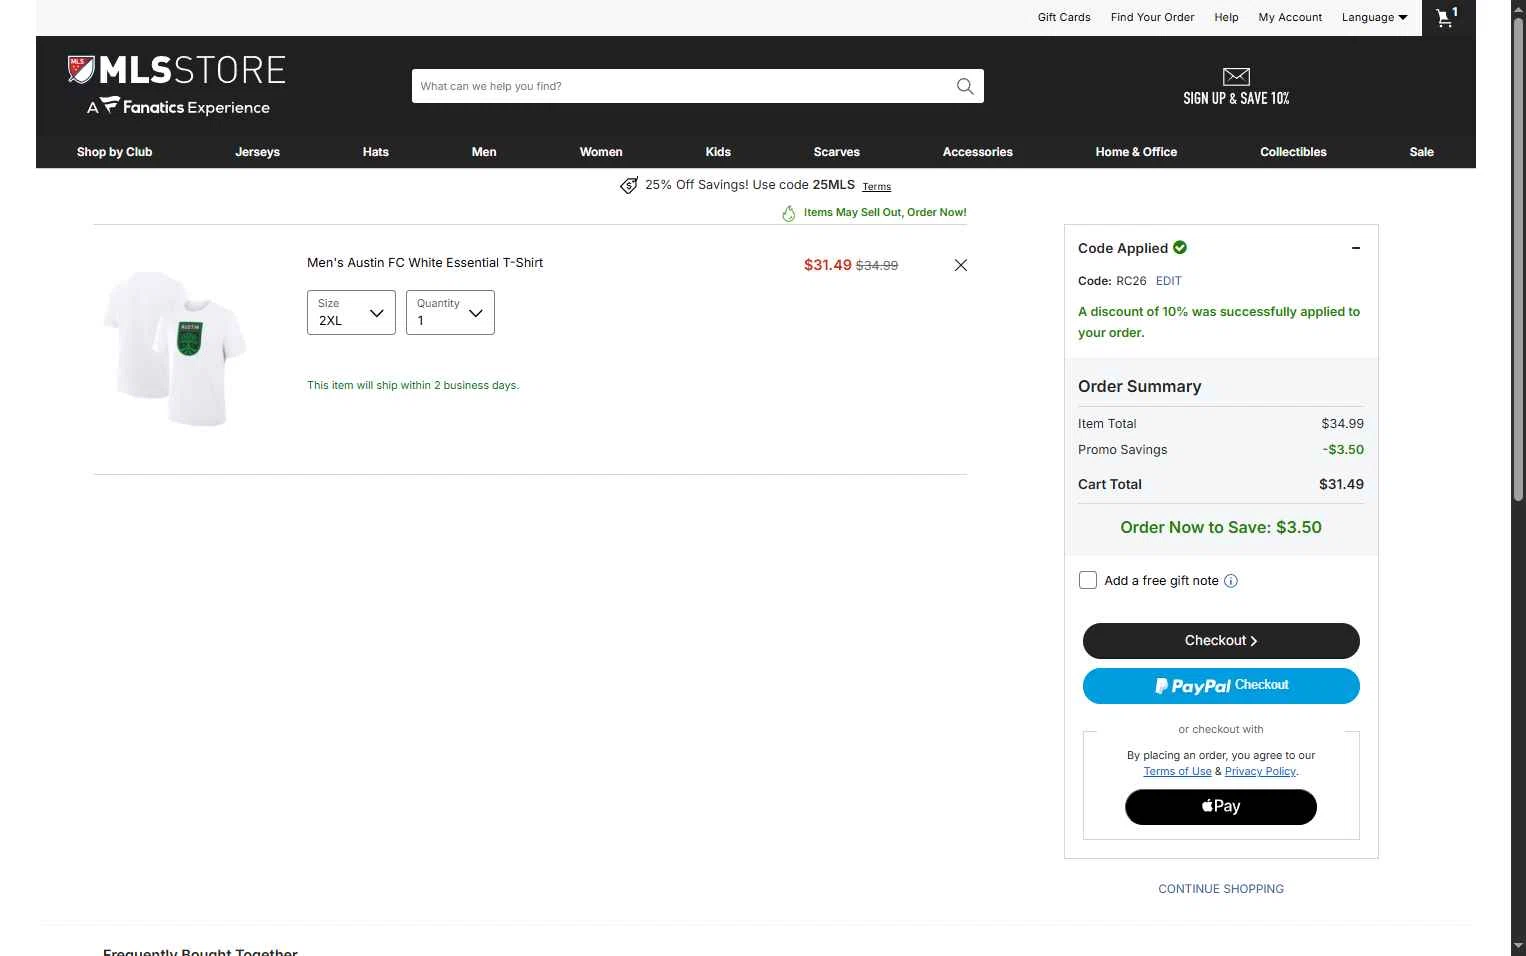The image size is (1526, 956).
Task: Remove the Austin FC T-Shirt from cart
Action: (960, 265)
